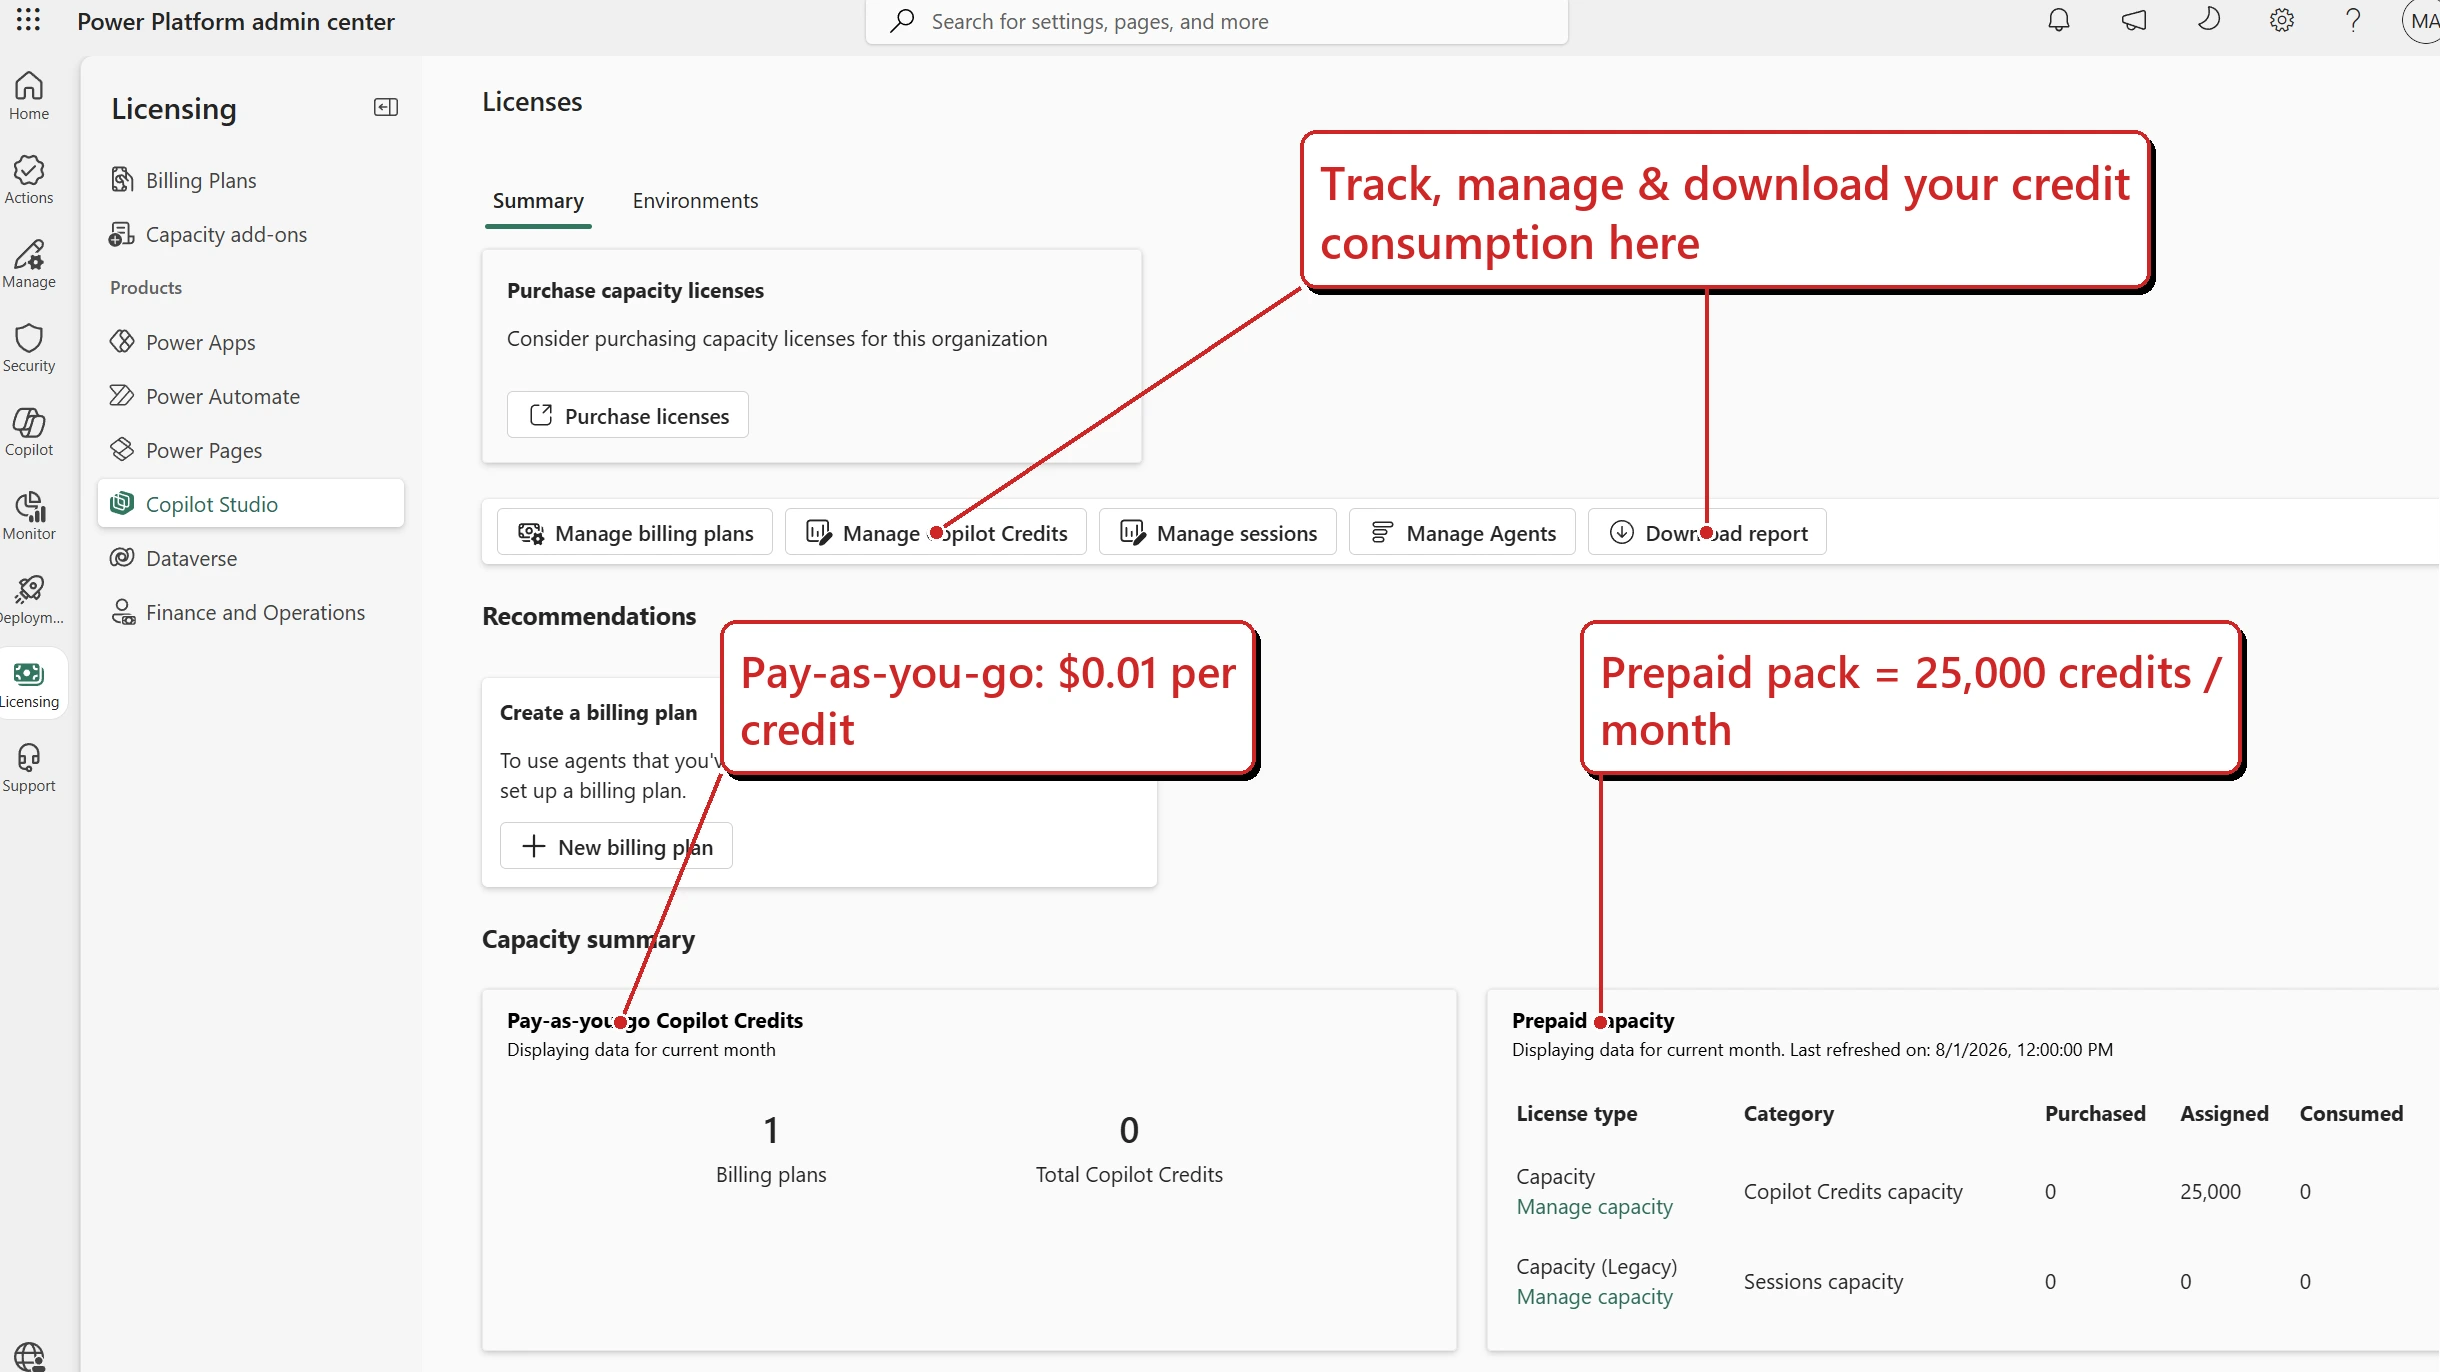Click the License type column header
The height and width of the screenshot is (1372, 2440).
(1577, 1113)
